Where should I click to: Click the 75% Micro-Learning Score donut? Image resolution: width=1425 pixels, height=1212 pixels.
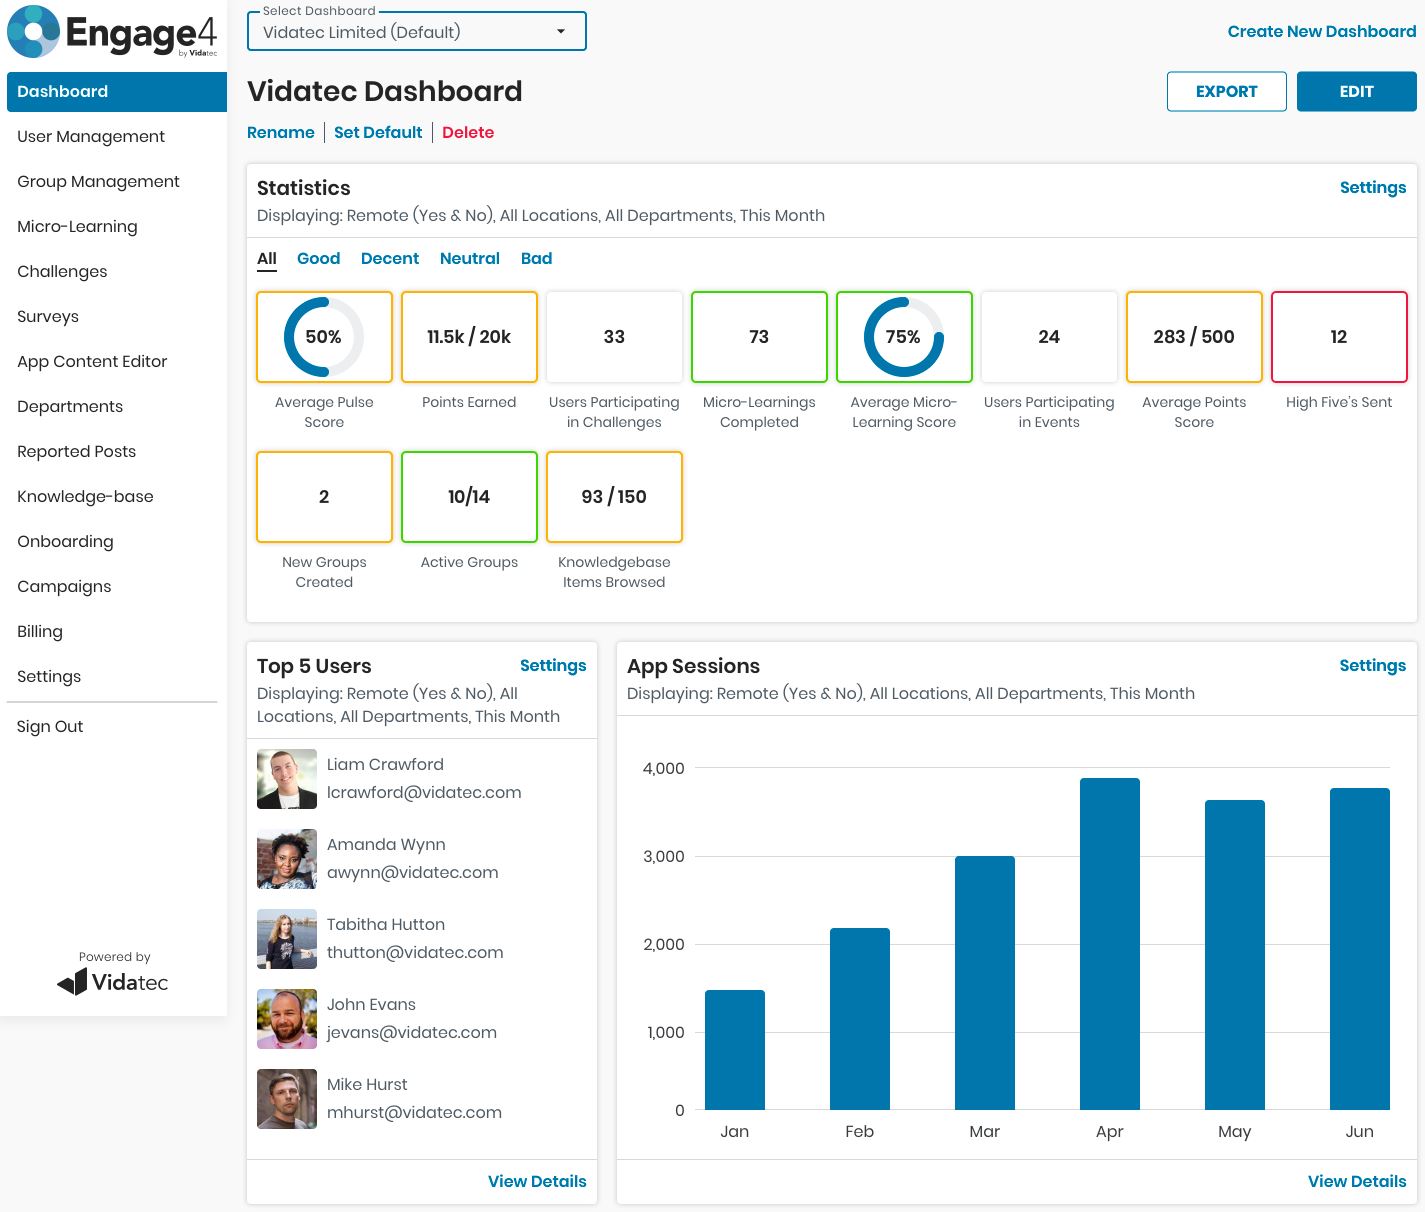tap(903, 337)
